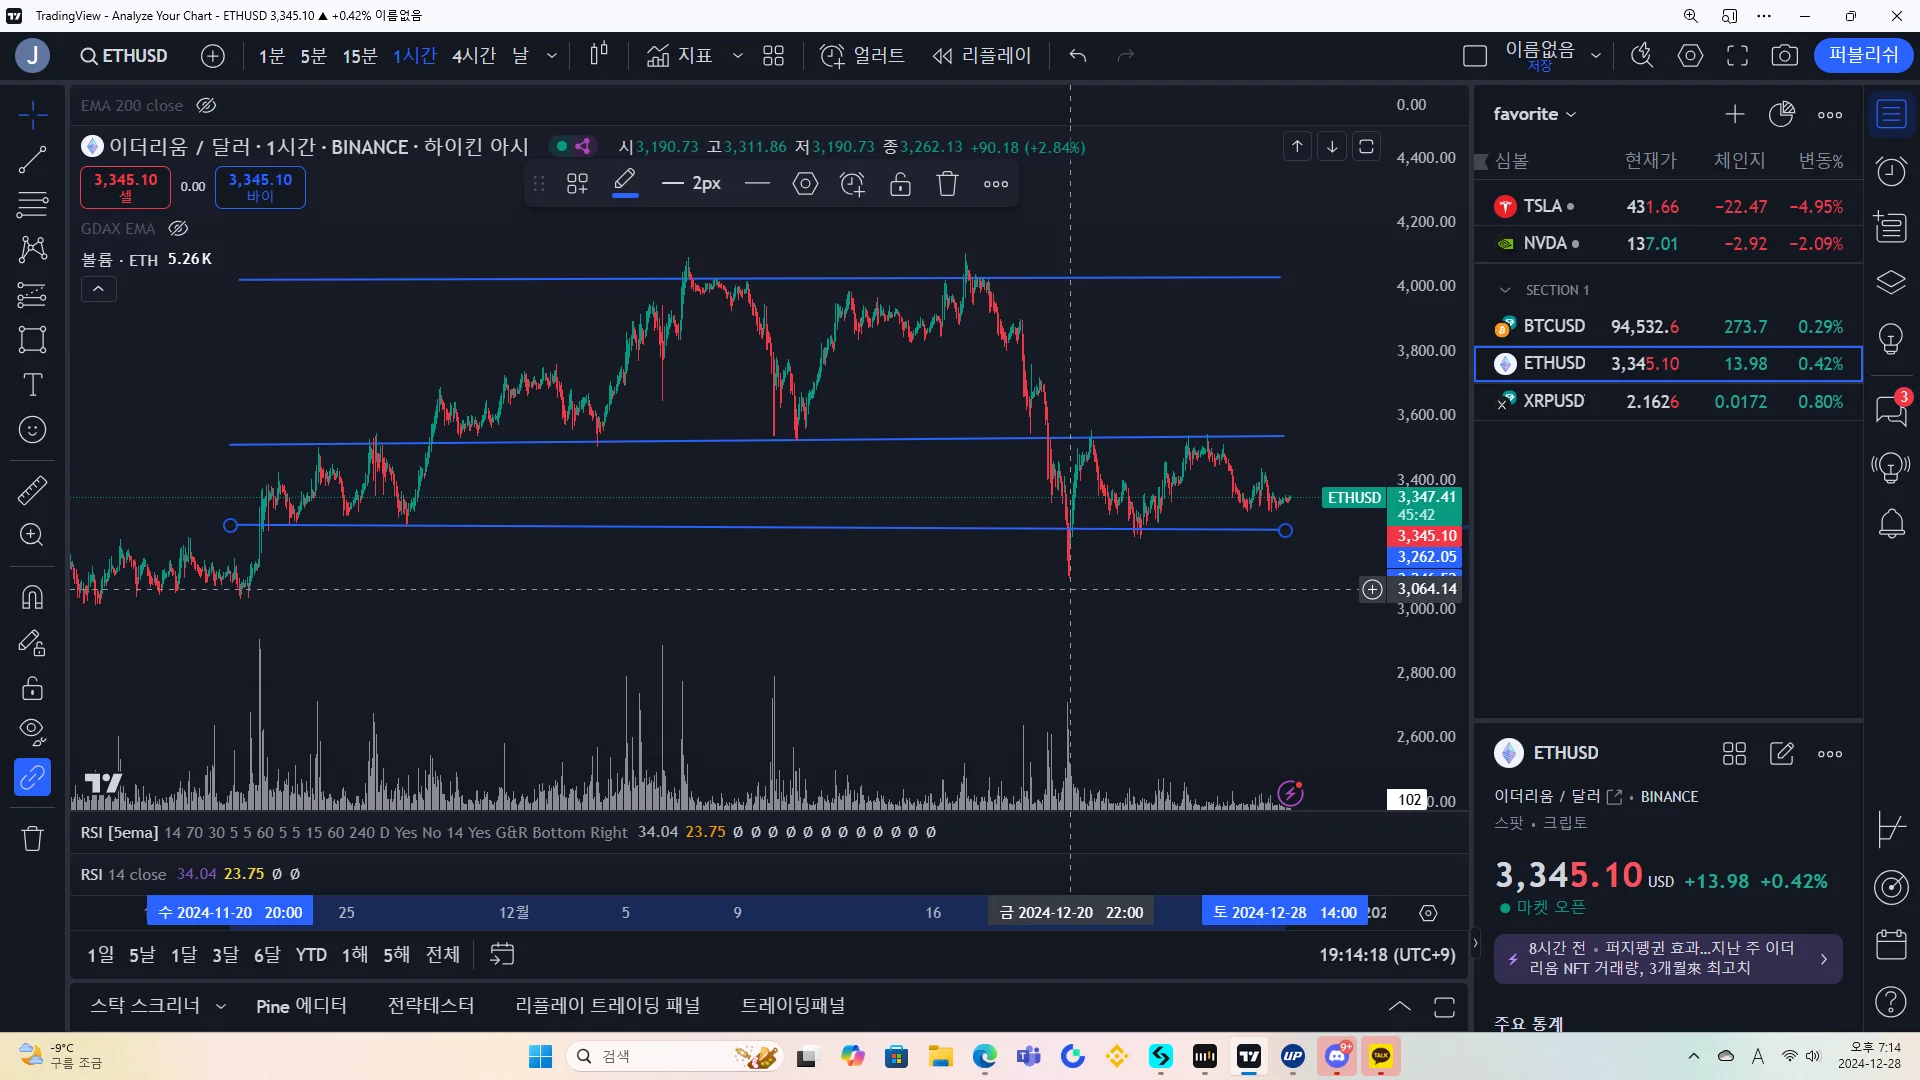Click the 퍼블리쉬 button
The image size is (1920, 1080).
1862,56
